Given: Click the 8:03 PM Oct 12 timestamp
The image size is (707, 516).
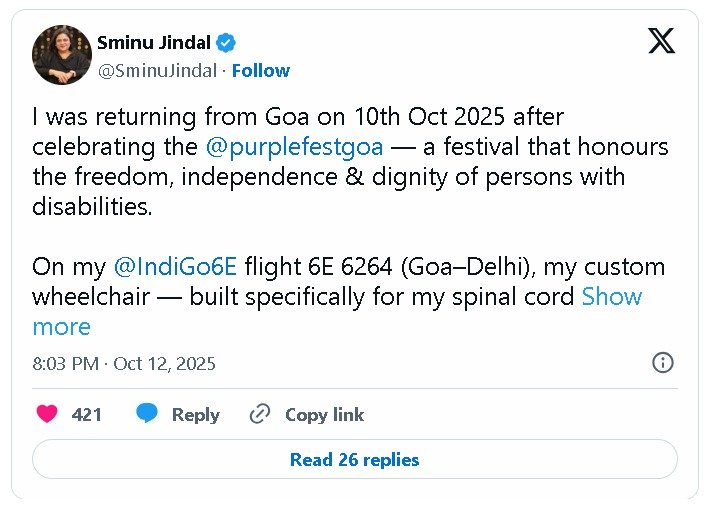Looking at the screenshot, I should click(124, 363).
